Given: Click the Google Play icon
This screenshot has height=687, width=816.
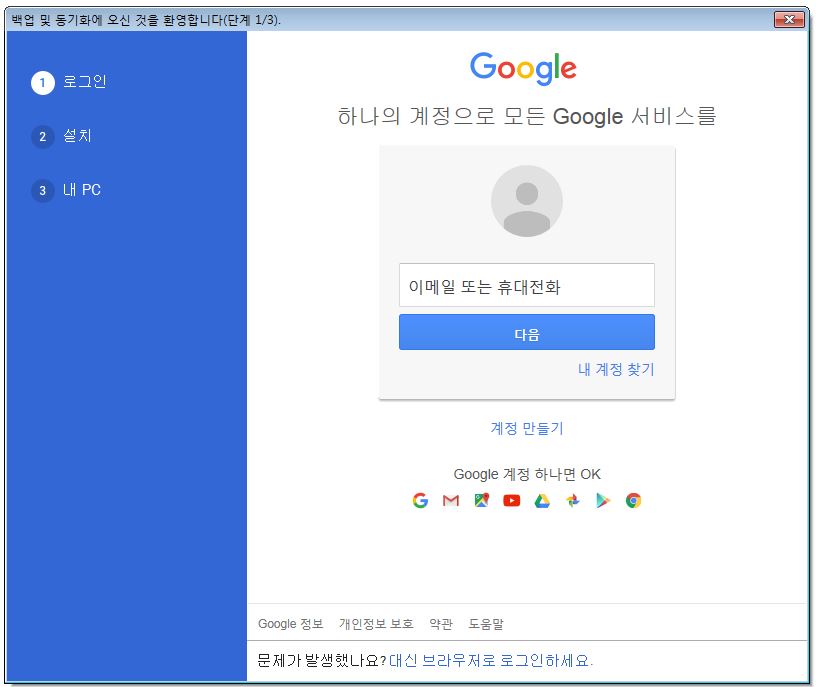Looking at the screenshot, I should [x=603, y=500].
